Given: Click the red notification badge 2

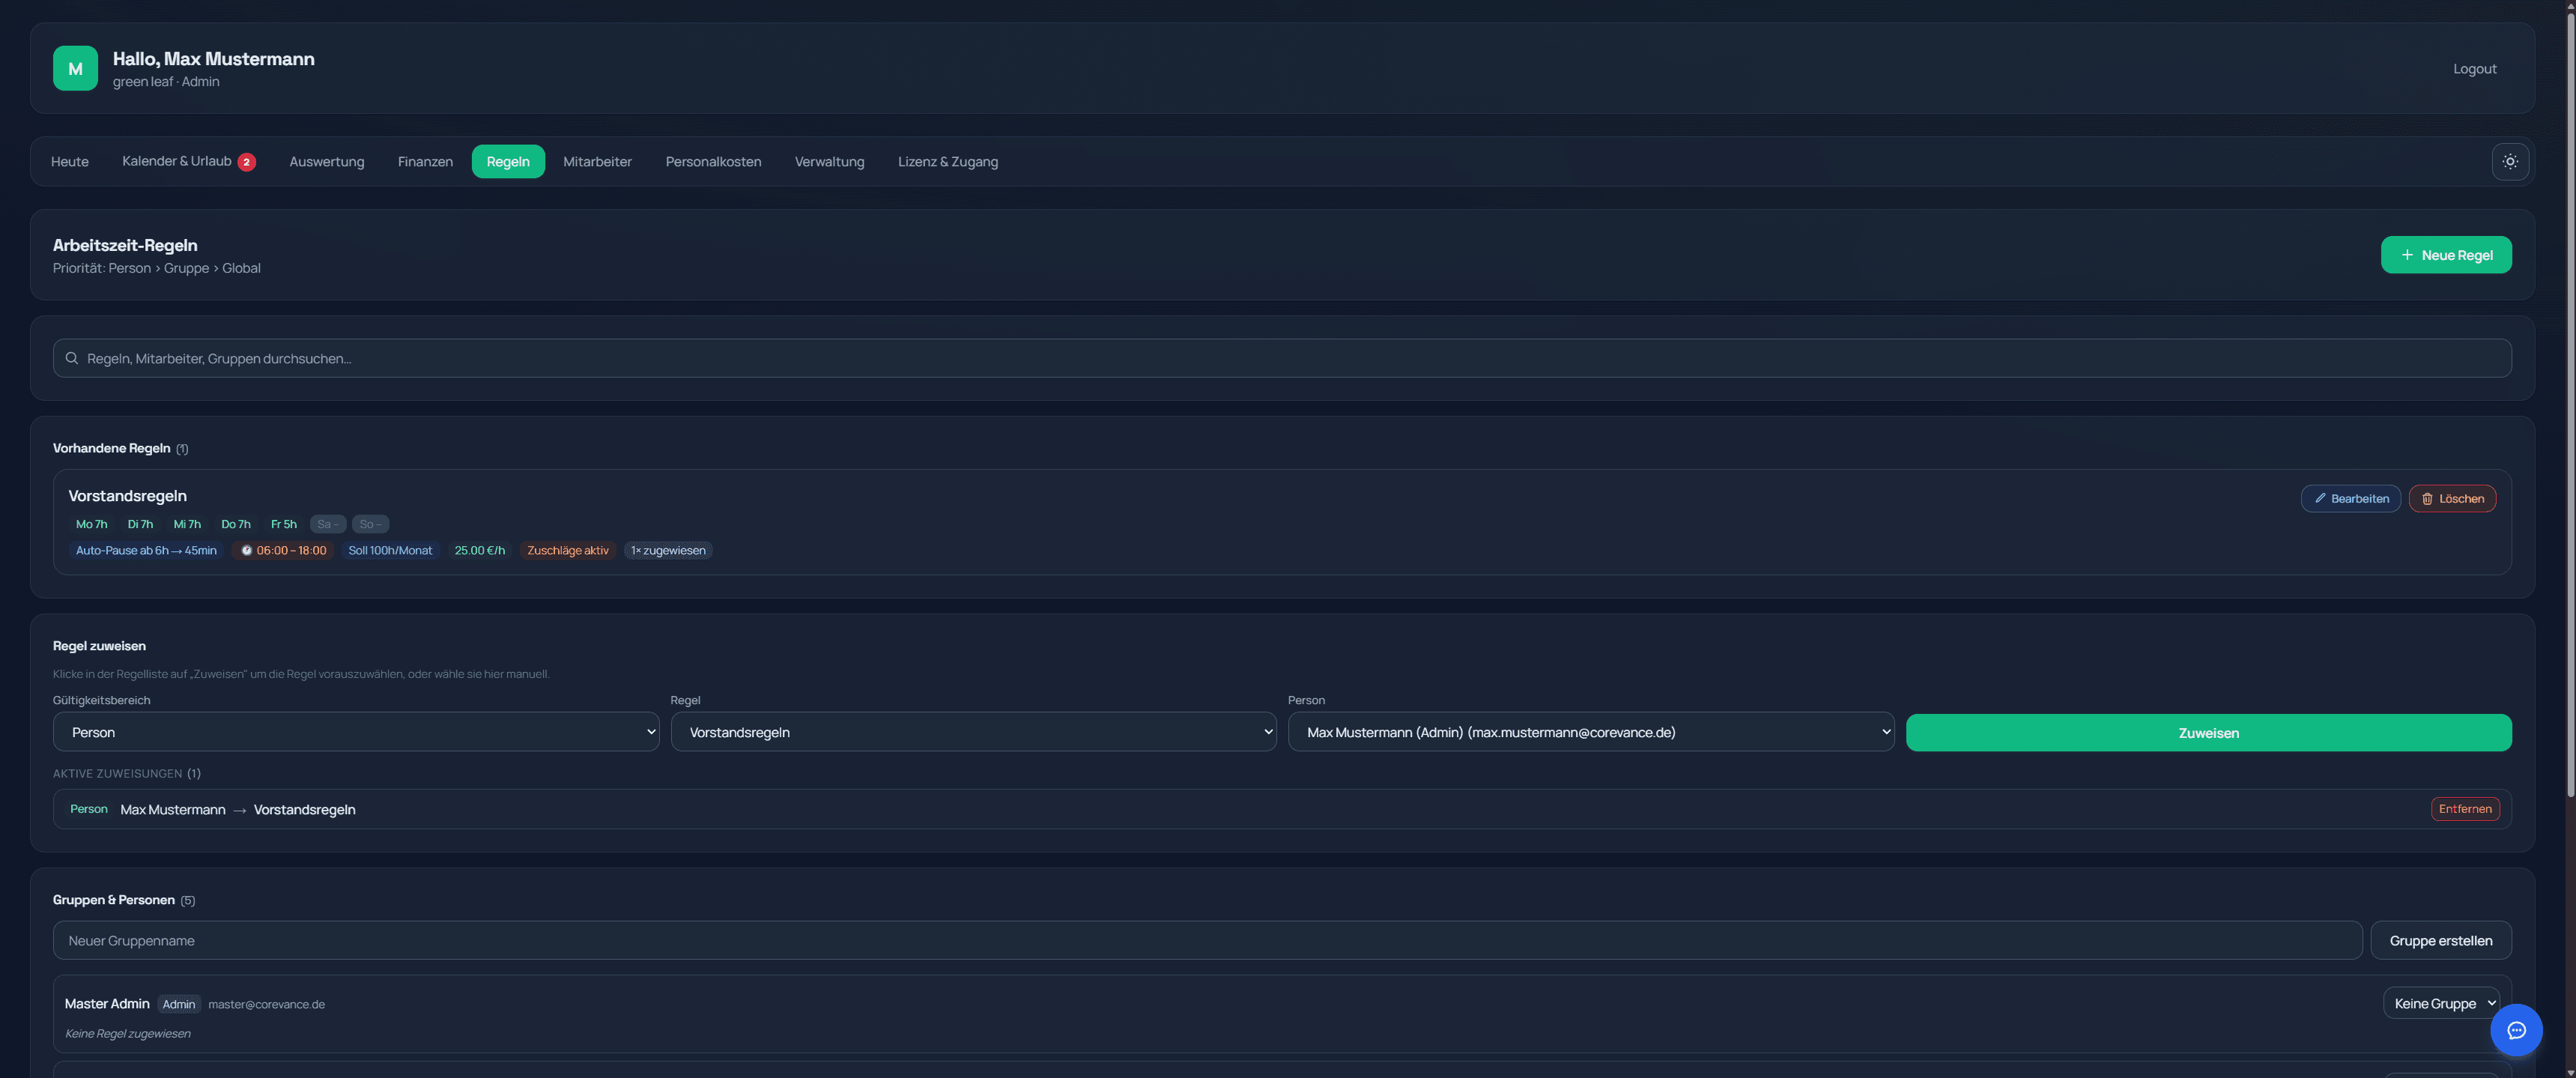Looking at the screenshot, I should tap(246, 162).
